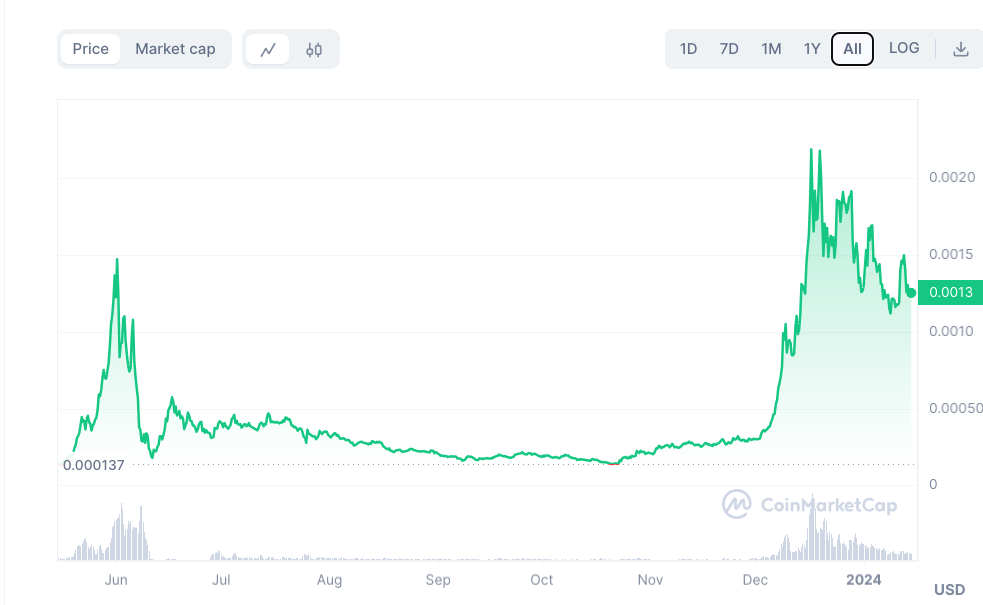Select the line chart view icon
Screen dimensions: 983x605
[268, 49]
